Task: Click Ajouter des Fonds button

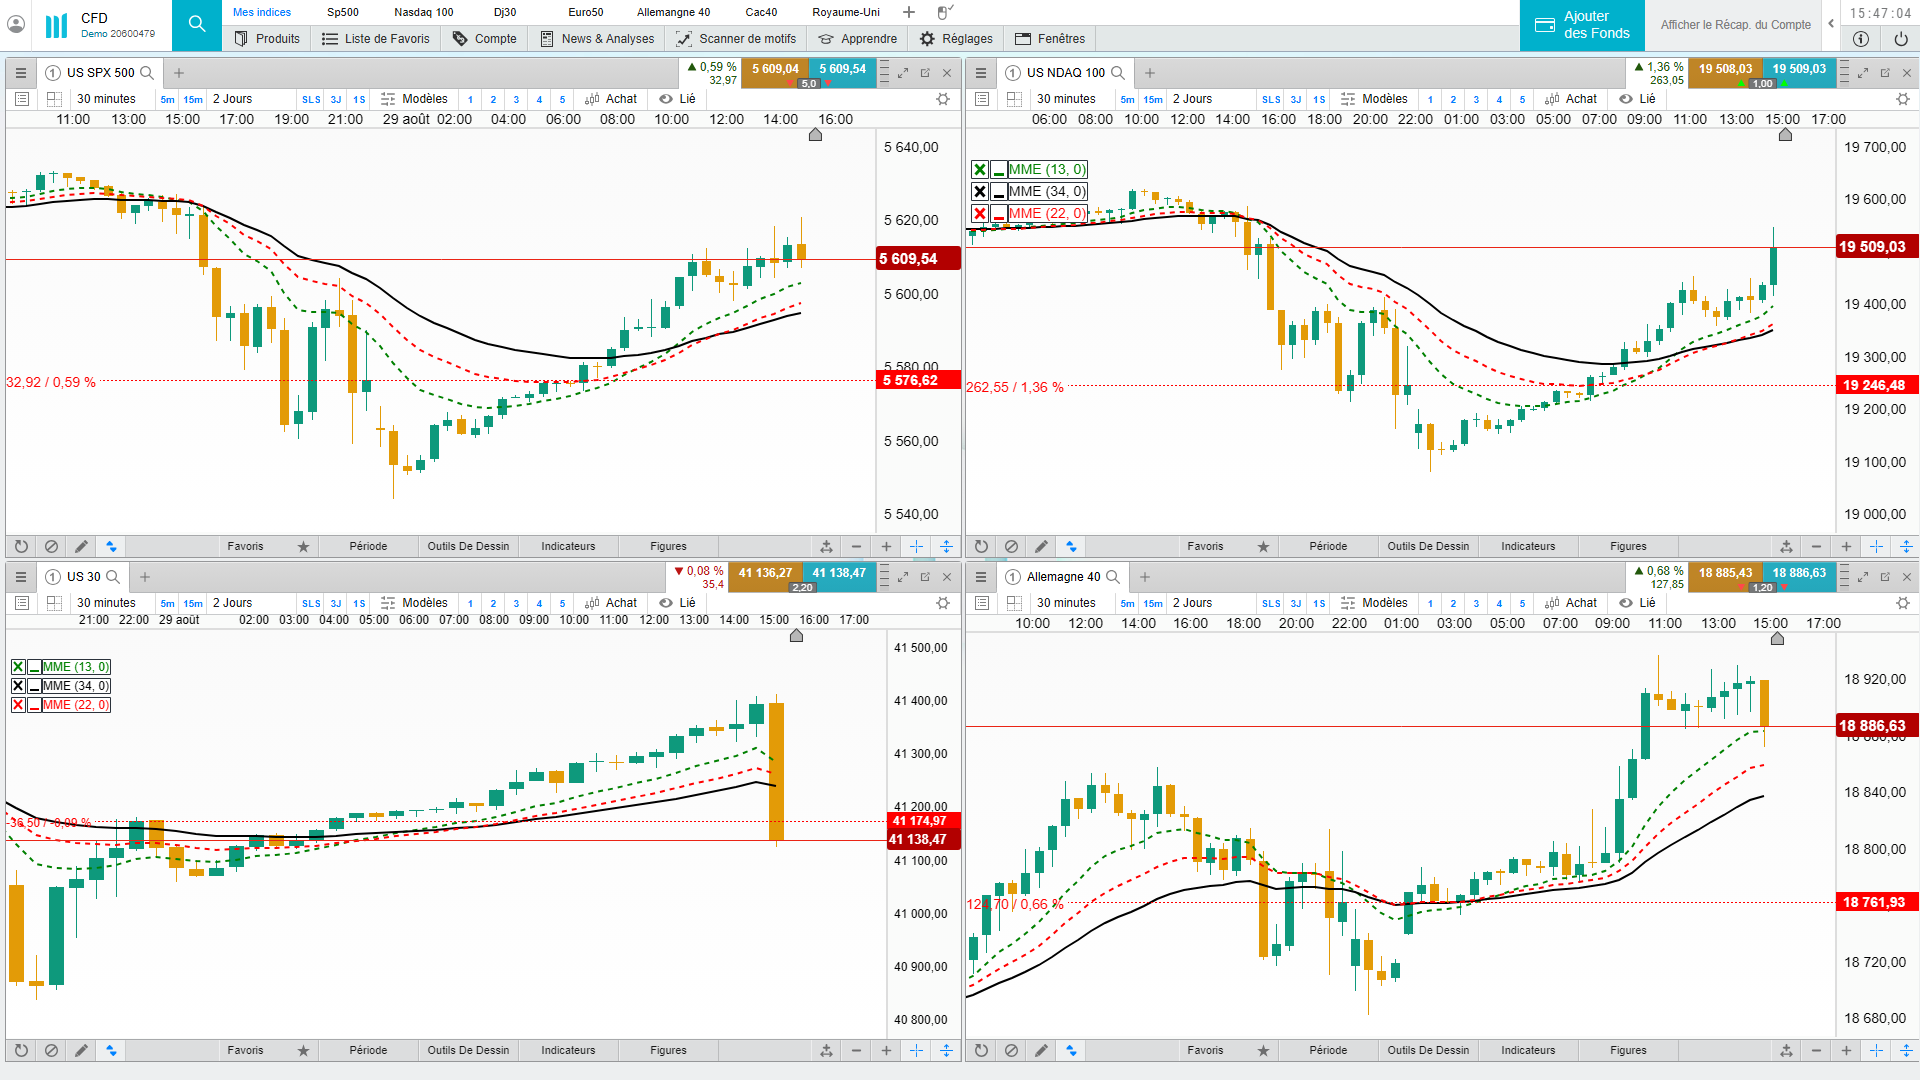Action: [1582, 25]
